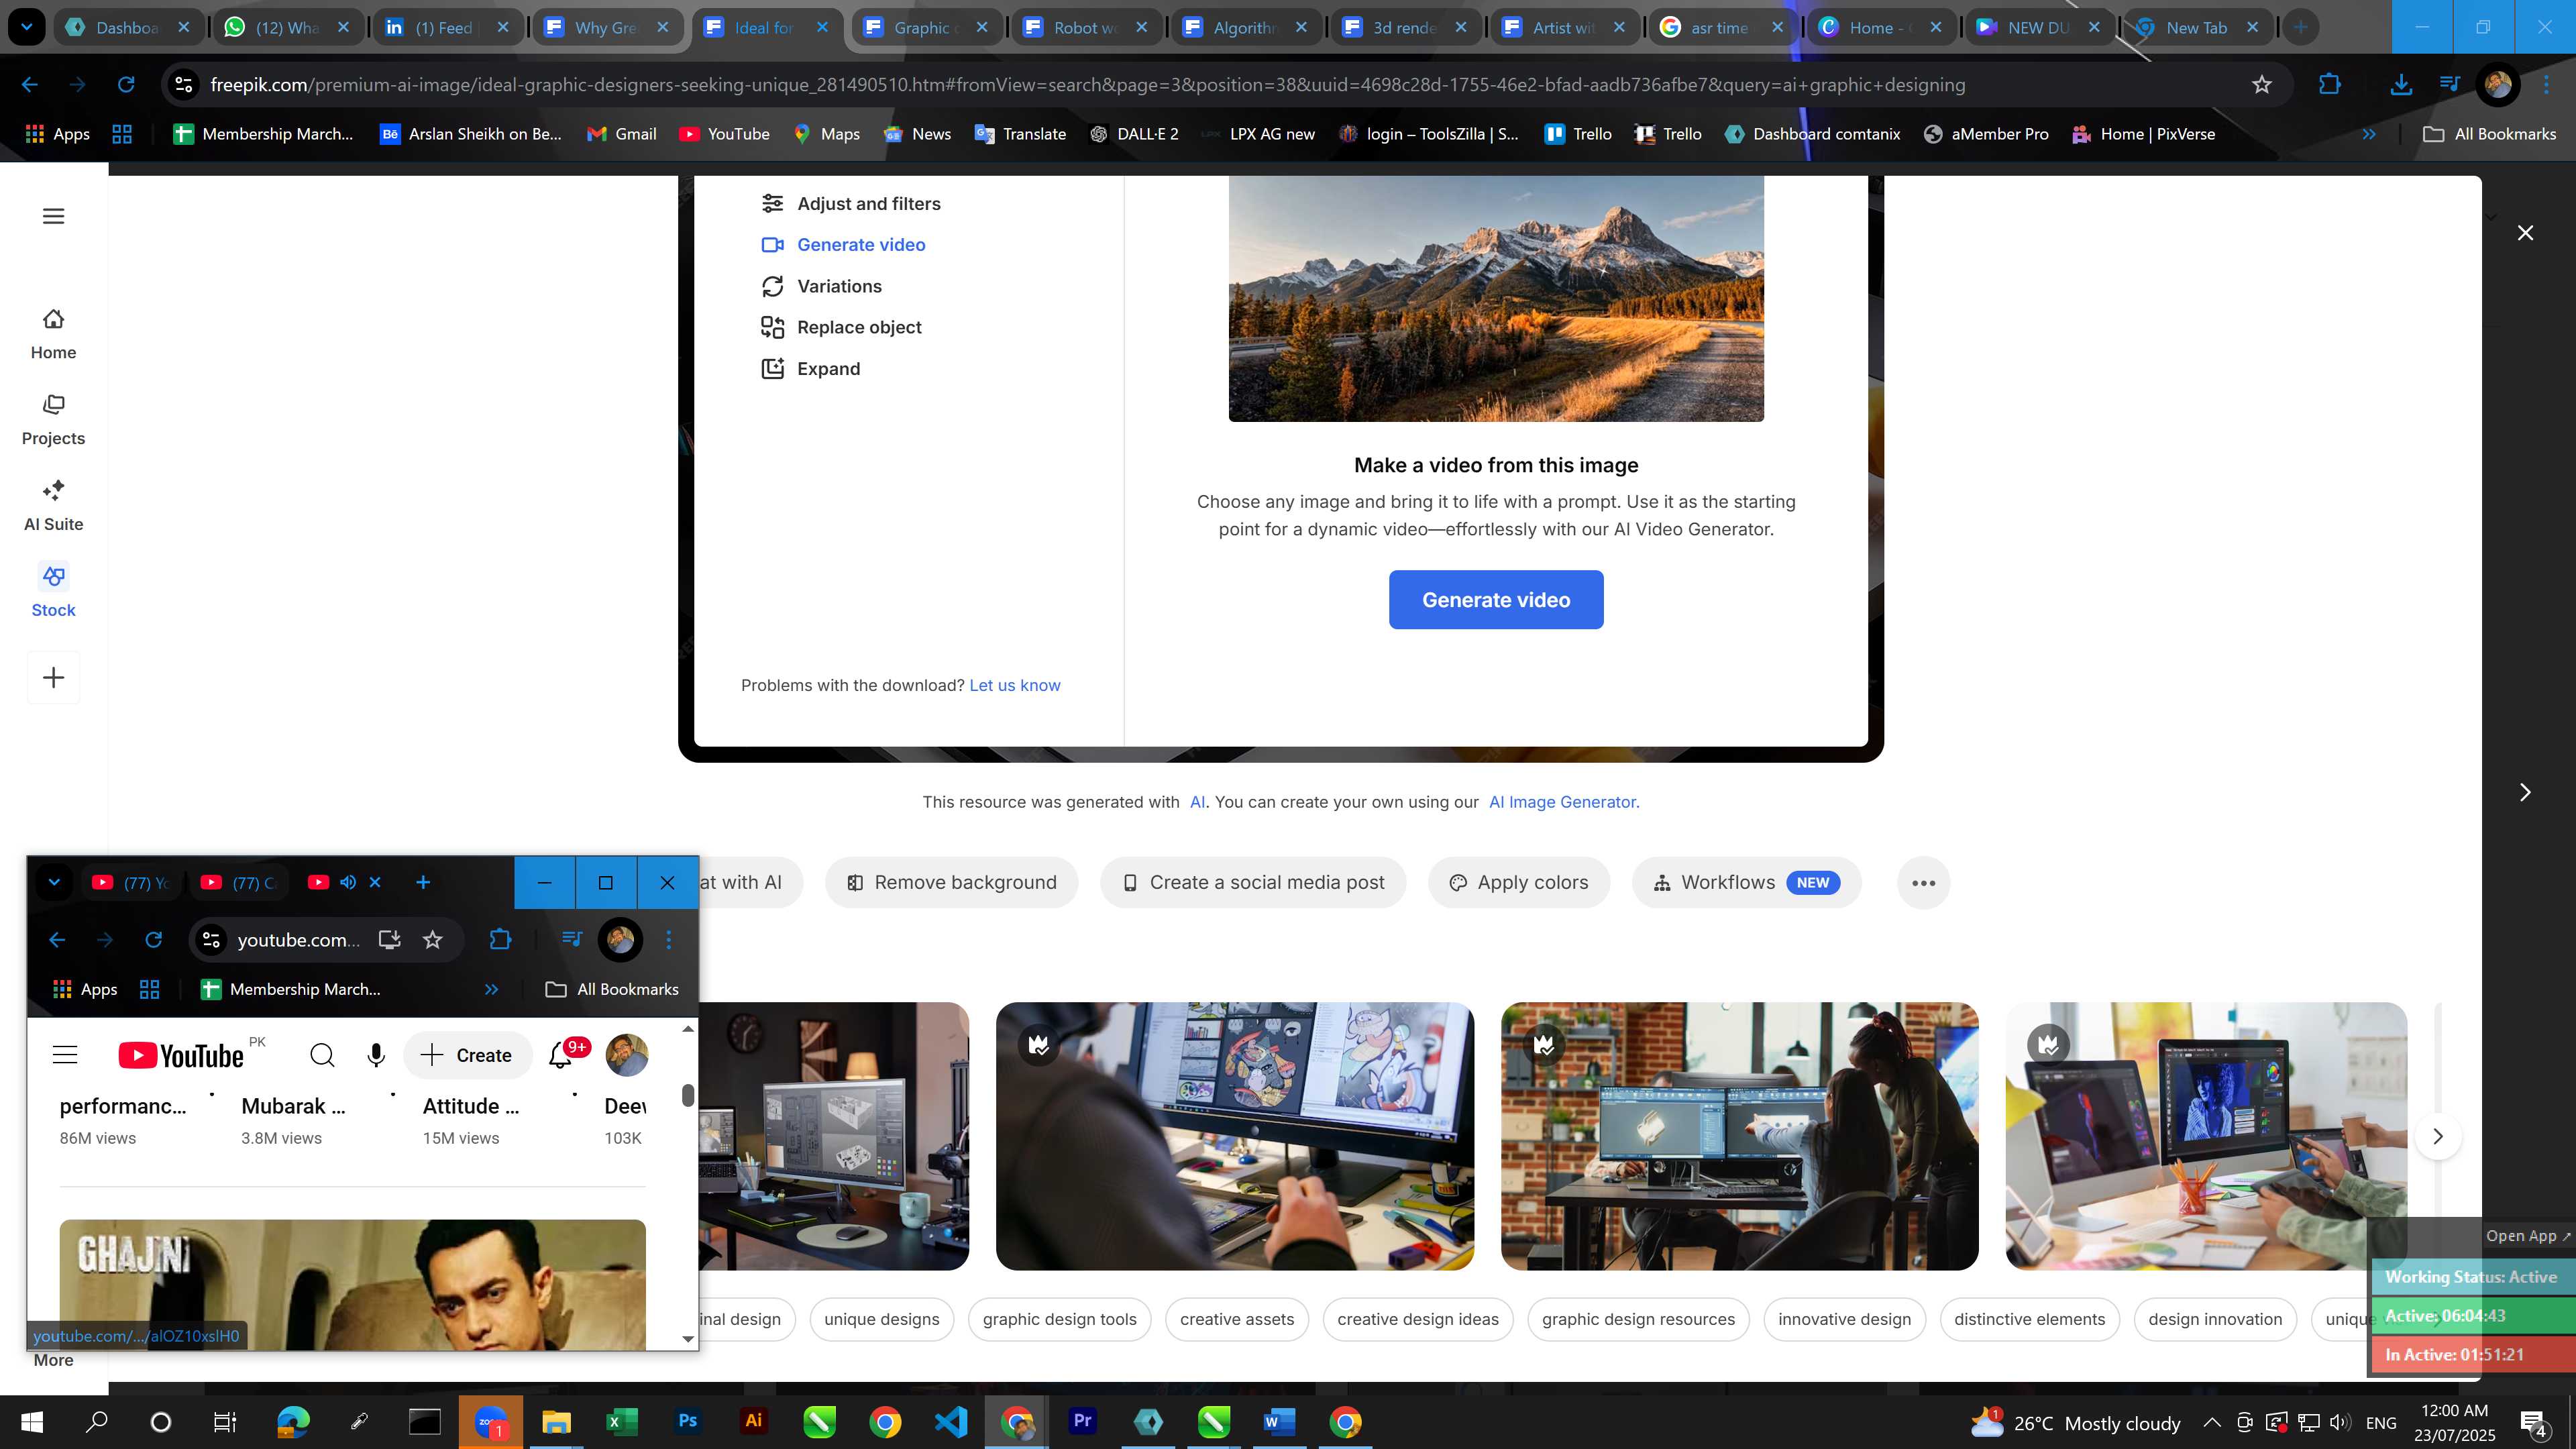Open Gmail bookmark
This screenshot has height=1449, width=2576.
tap(621, 134)
